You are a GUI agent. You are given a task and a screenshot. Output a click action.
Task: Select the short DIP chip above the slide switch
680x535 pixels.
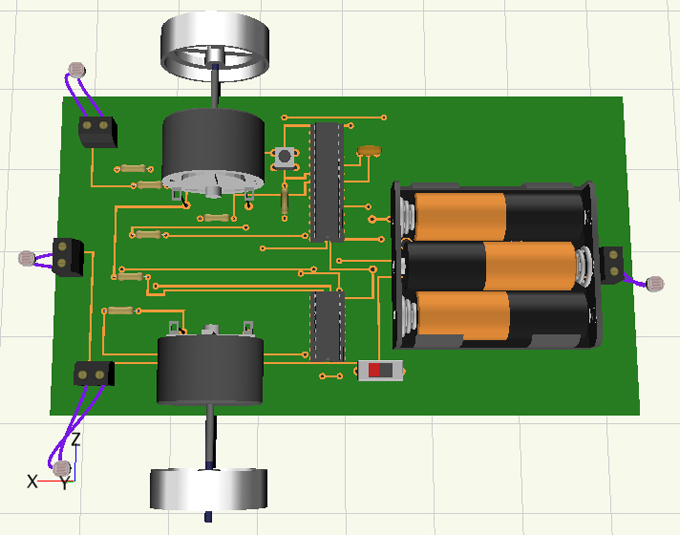(328, 326)
